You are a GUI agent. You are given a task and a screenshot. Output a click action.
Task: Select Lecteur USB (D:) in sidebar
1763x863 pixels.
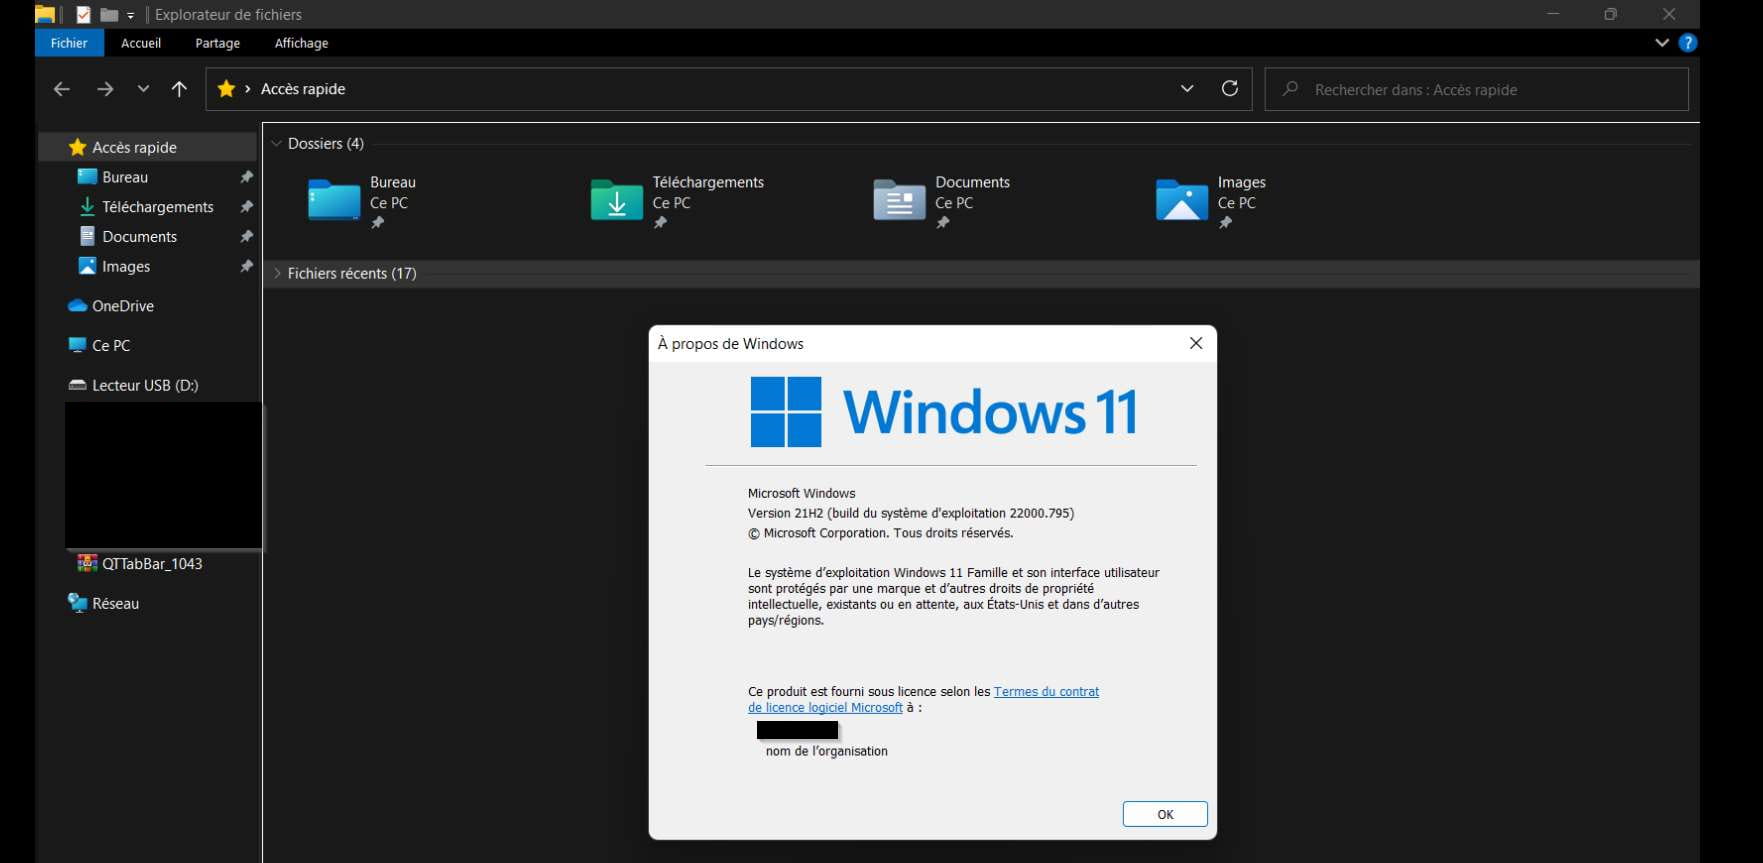point(145,385)
